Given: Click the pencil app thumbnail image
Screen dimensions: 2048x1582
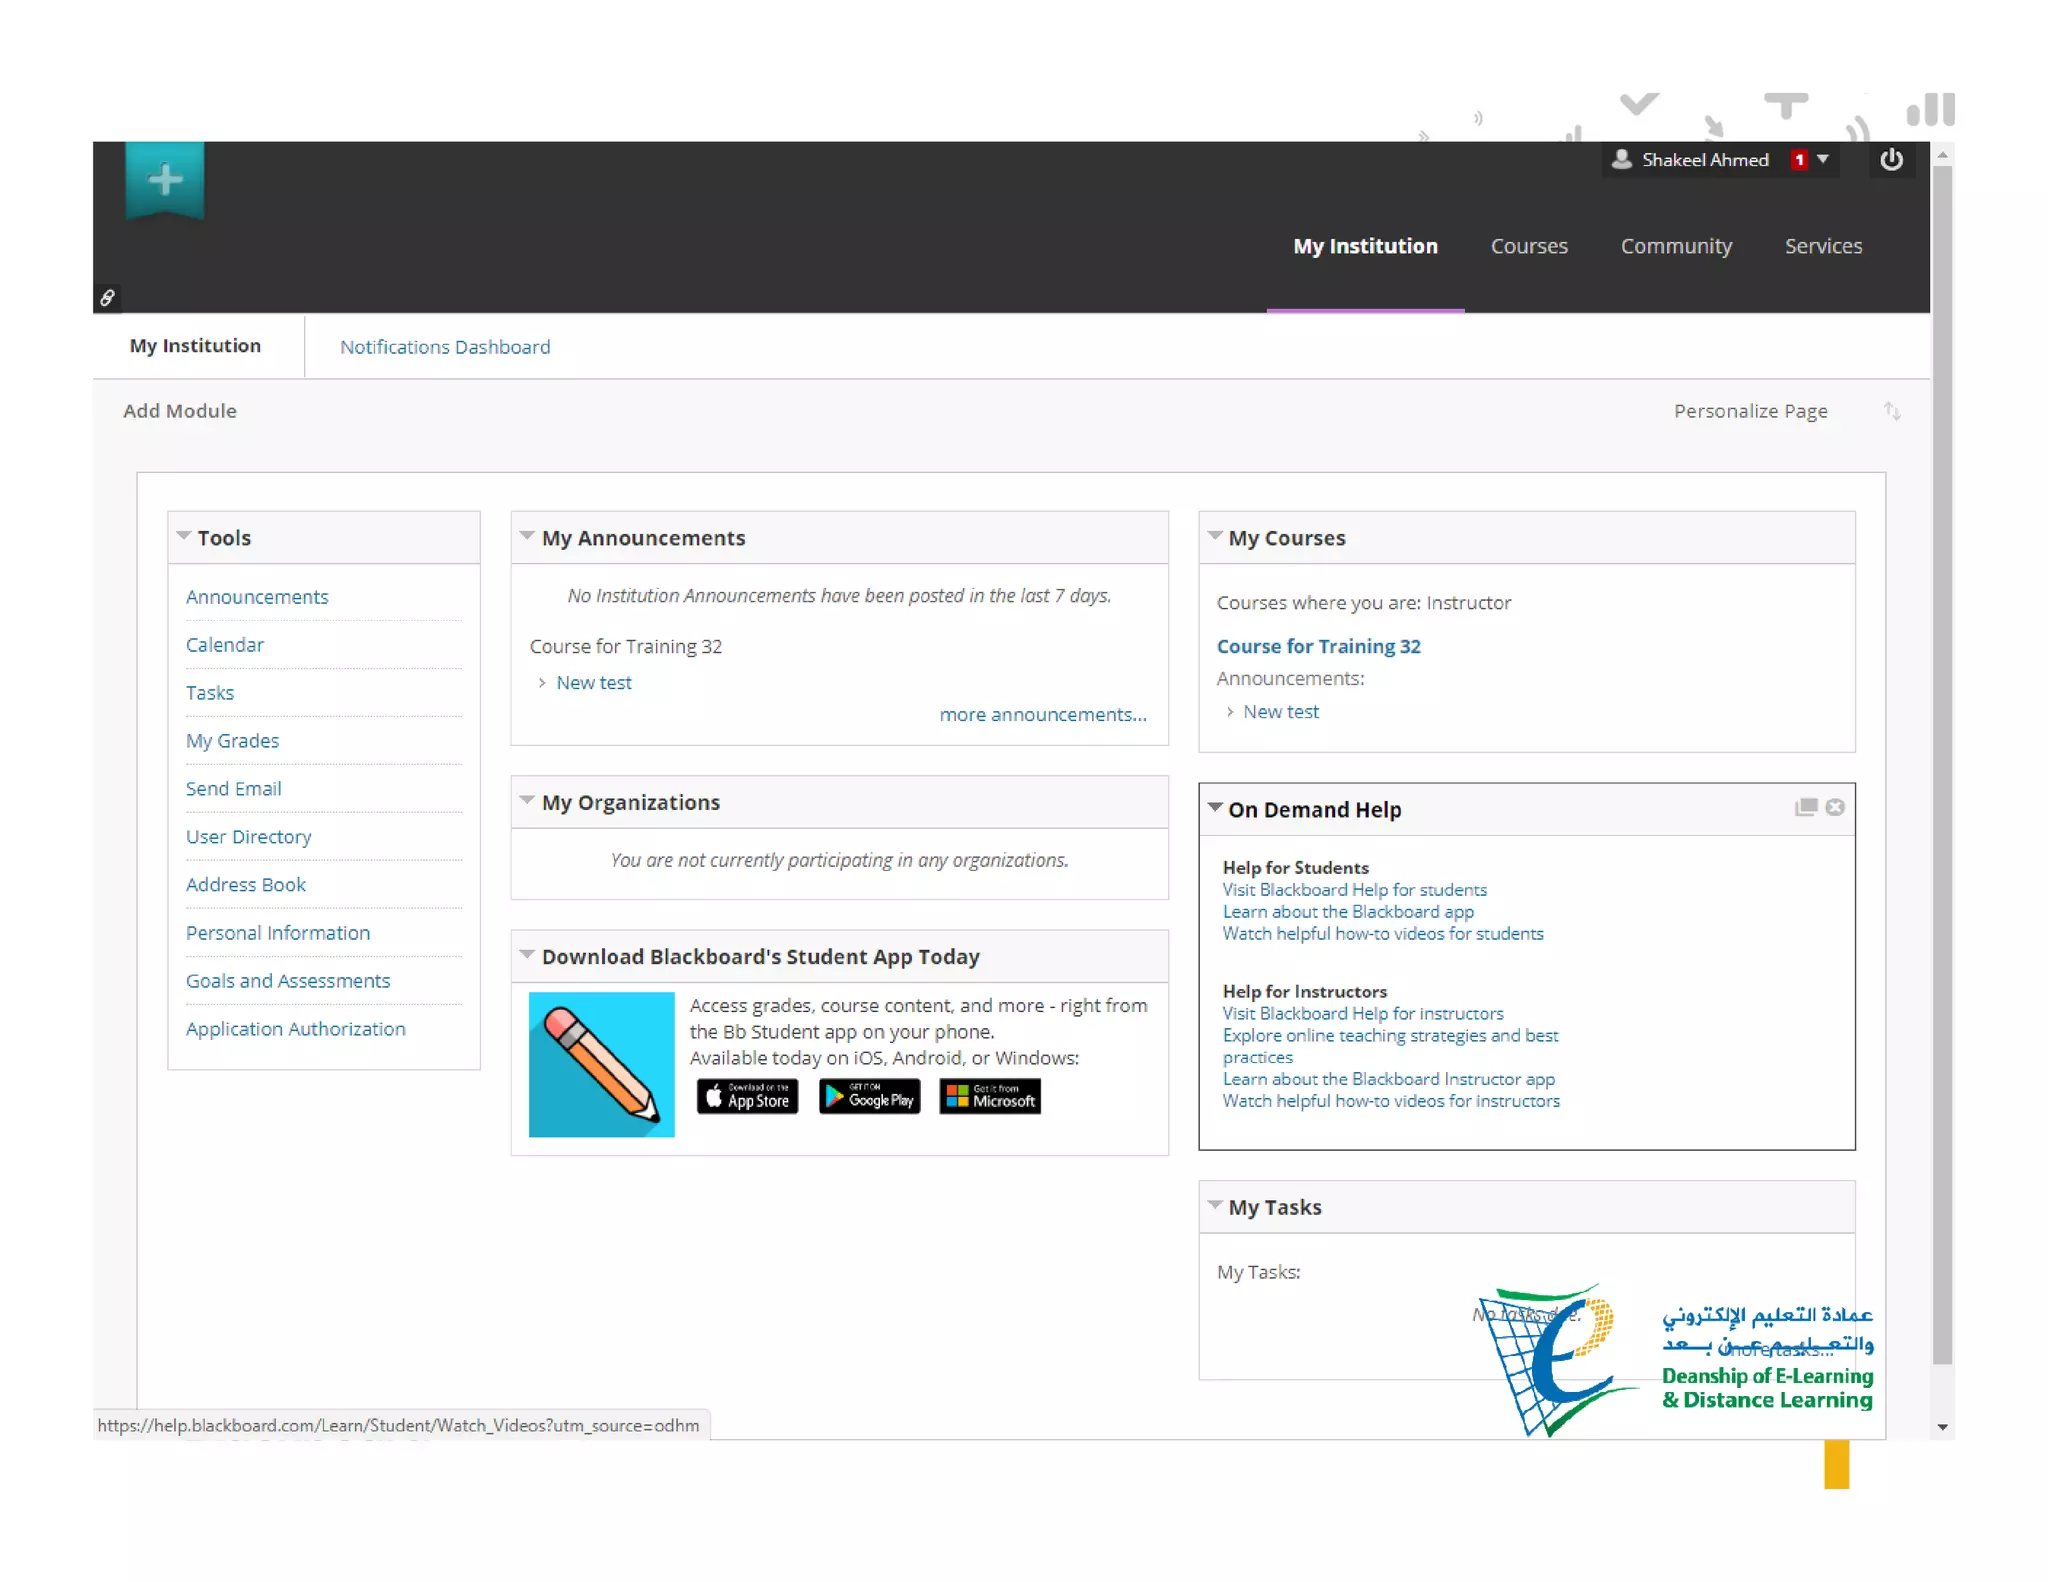Looking at the screenshot, I should click(601, 1064).
